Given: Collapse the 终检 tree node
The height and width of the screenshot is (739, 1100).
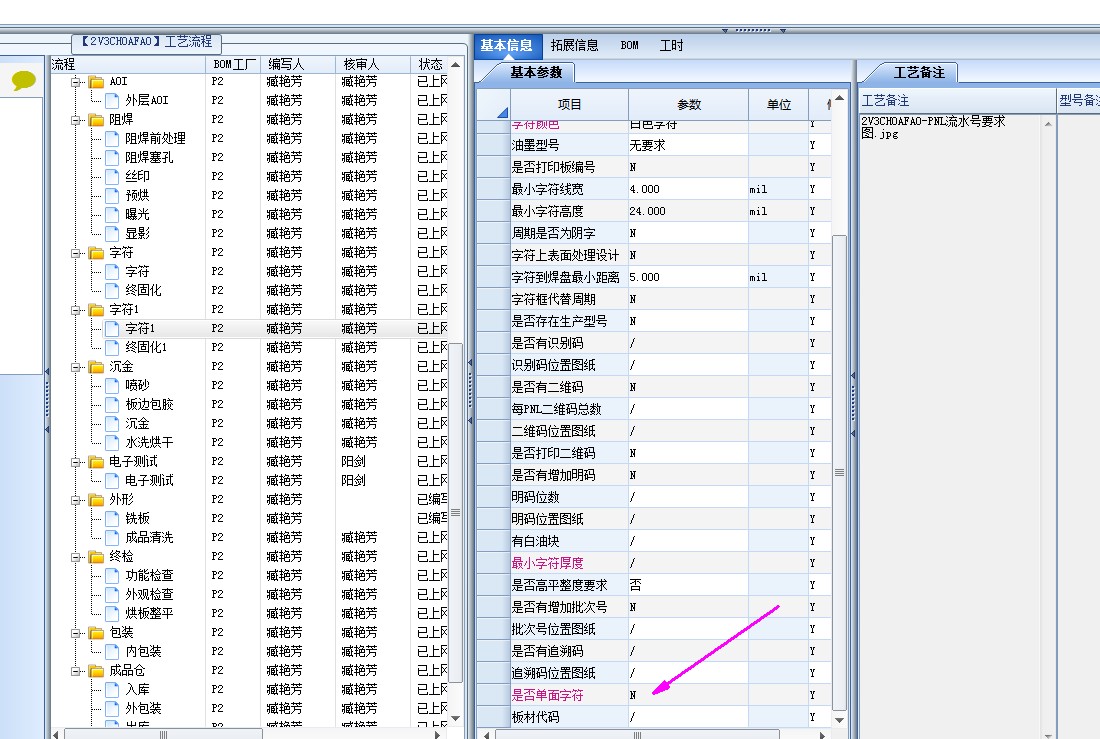Looking at the screenshot, I should (76, 557).
